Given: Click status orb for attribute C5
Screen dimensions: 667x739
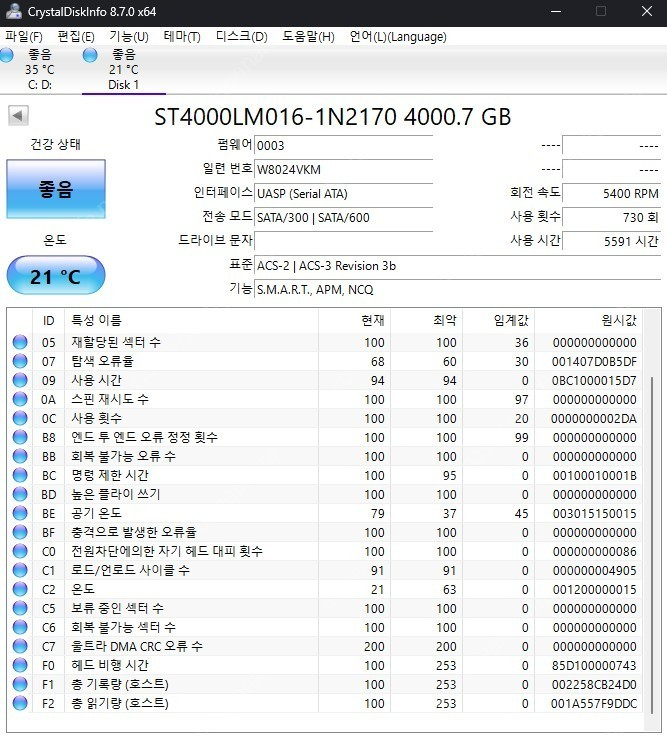Looking at the screenshot, I should [20, 608].
